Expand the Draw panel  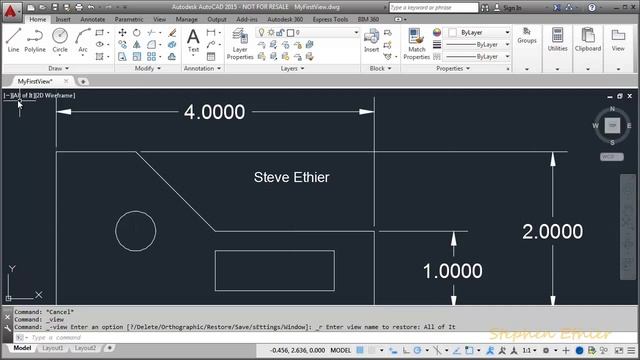(58, 69)
